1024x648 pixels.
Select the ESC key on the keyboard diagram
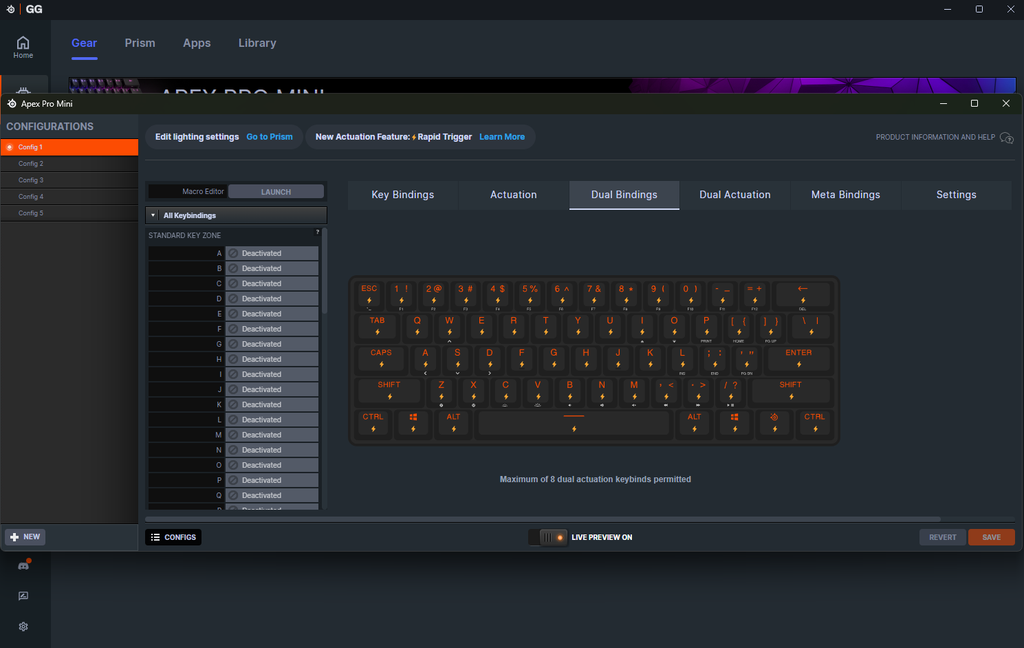point(370,295)
